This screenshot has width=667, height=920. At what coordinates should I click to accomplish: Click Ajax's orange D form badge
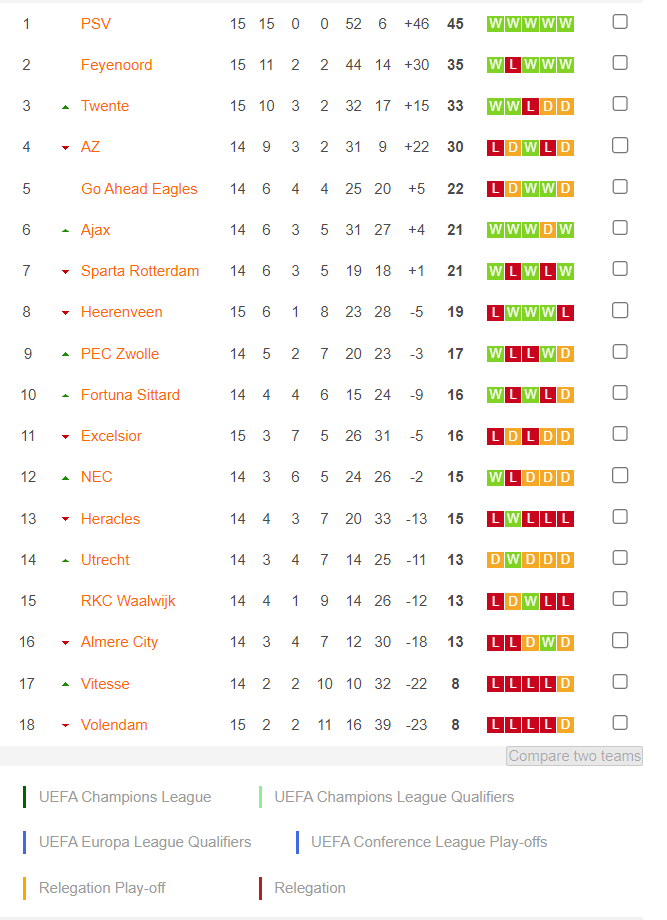pyautogui.click(x=548, y=230)
